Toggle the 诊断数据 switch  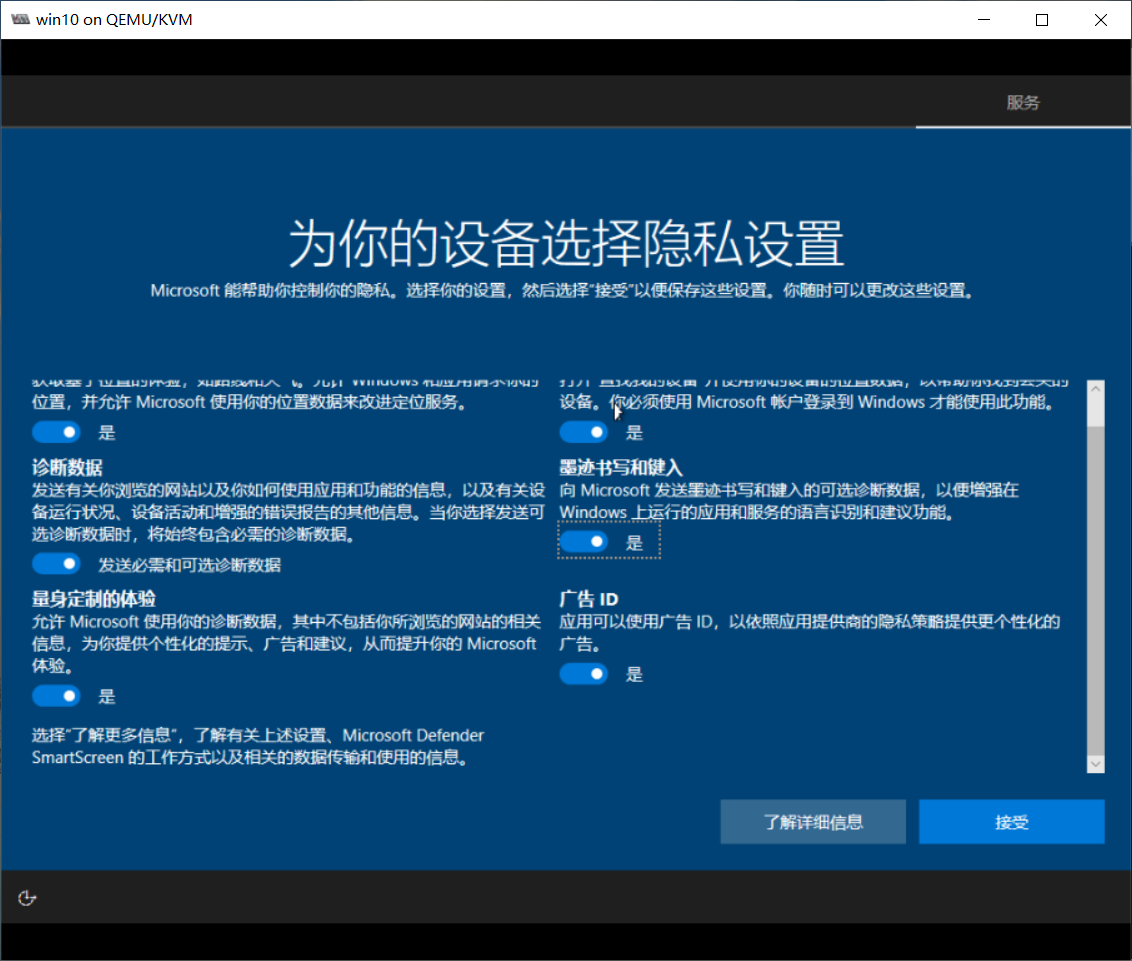[56, 564]
